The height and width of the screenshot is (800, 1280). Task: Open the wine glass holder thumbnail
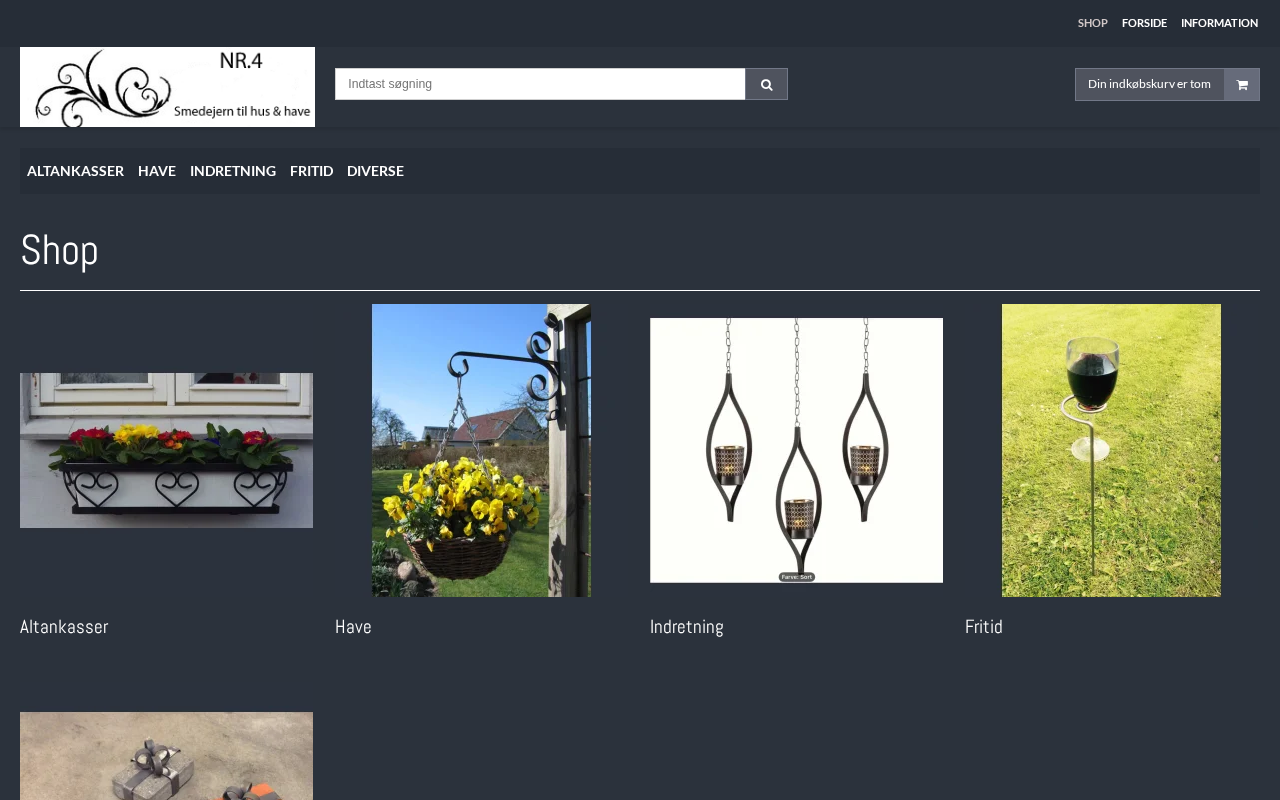pyautogui.click(x=1111, y=450)
